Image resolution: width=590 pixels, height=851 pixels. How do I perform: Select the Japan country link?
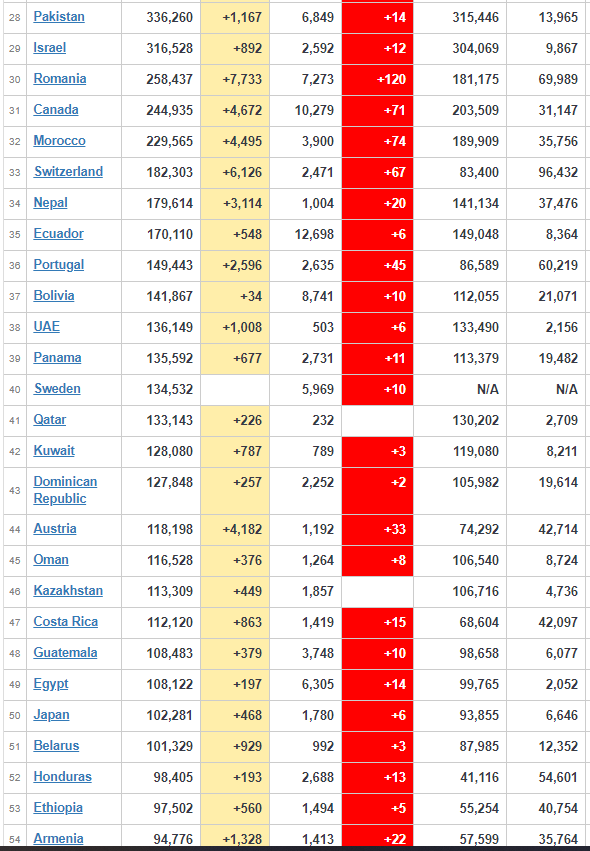[51, 715]
